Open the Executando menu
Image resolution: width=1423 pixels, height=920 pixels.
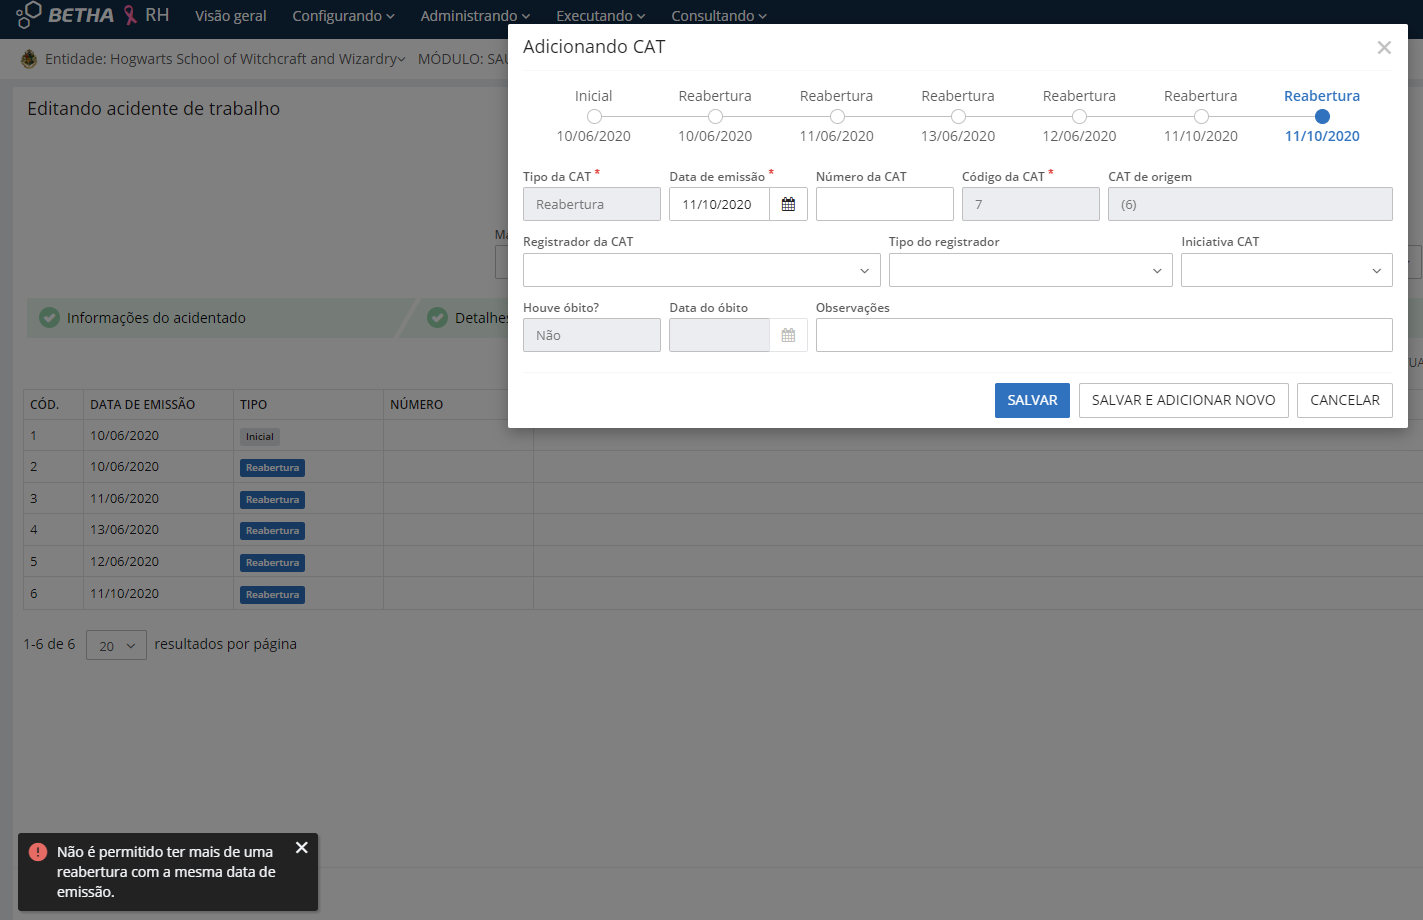(x=600, y=16)
